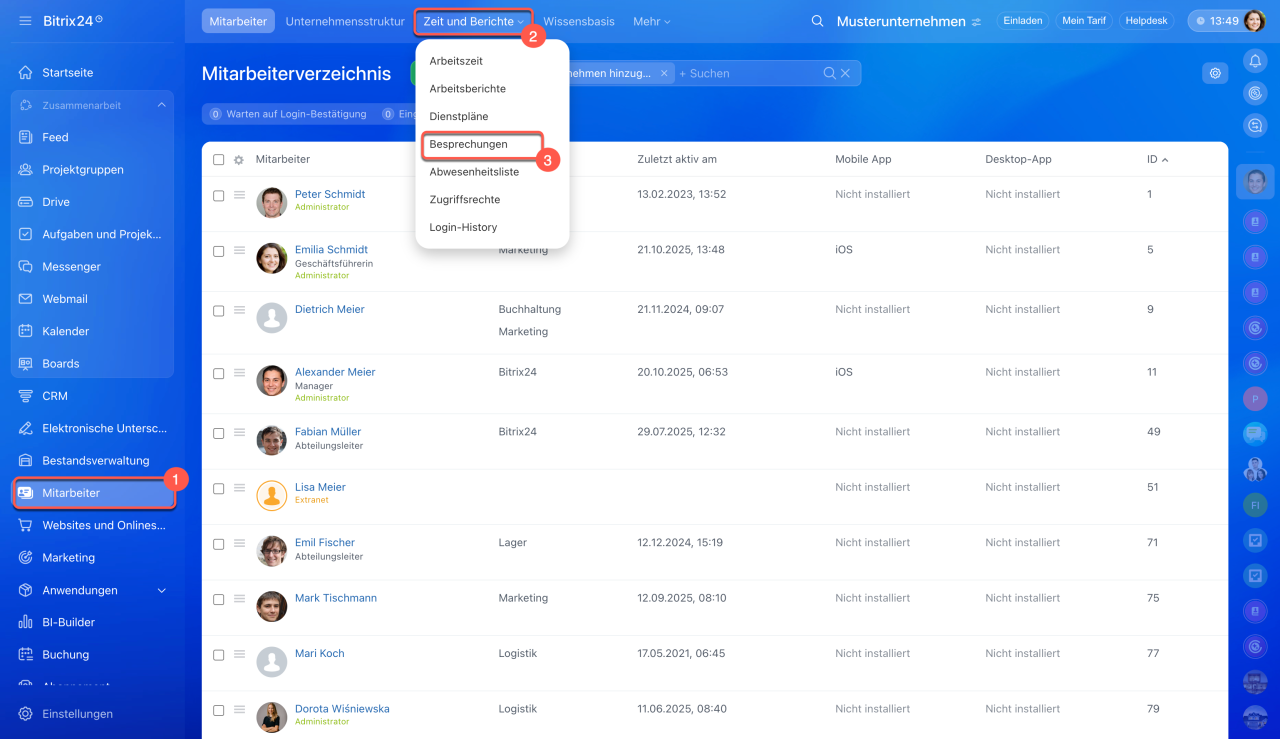The image size is (1280, 739).
Task: Open the hamburger menu next to Bitrix24
Action: click(25, 21)
